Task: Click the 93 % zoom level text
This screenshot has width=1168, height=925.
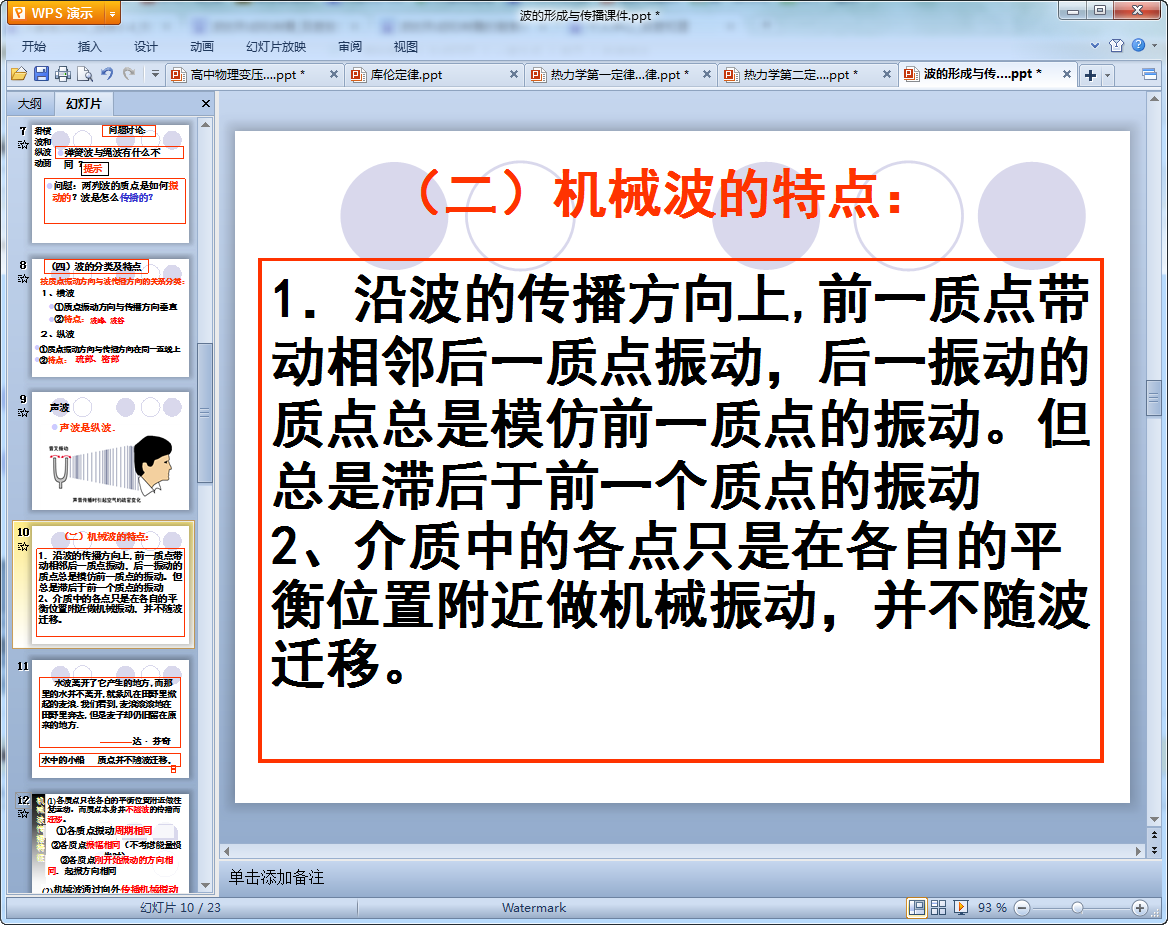Action: [x=992, y=907]
